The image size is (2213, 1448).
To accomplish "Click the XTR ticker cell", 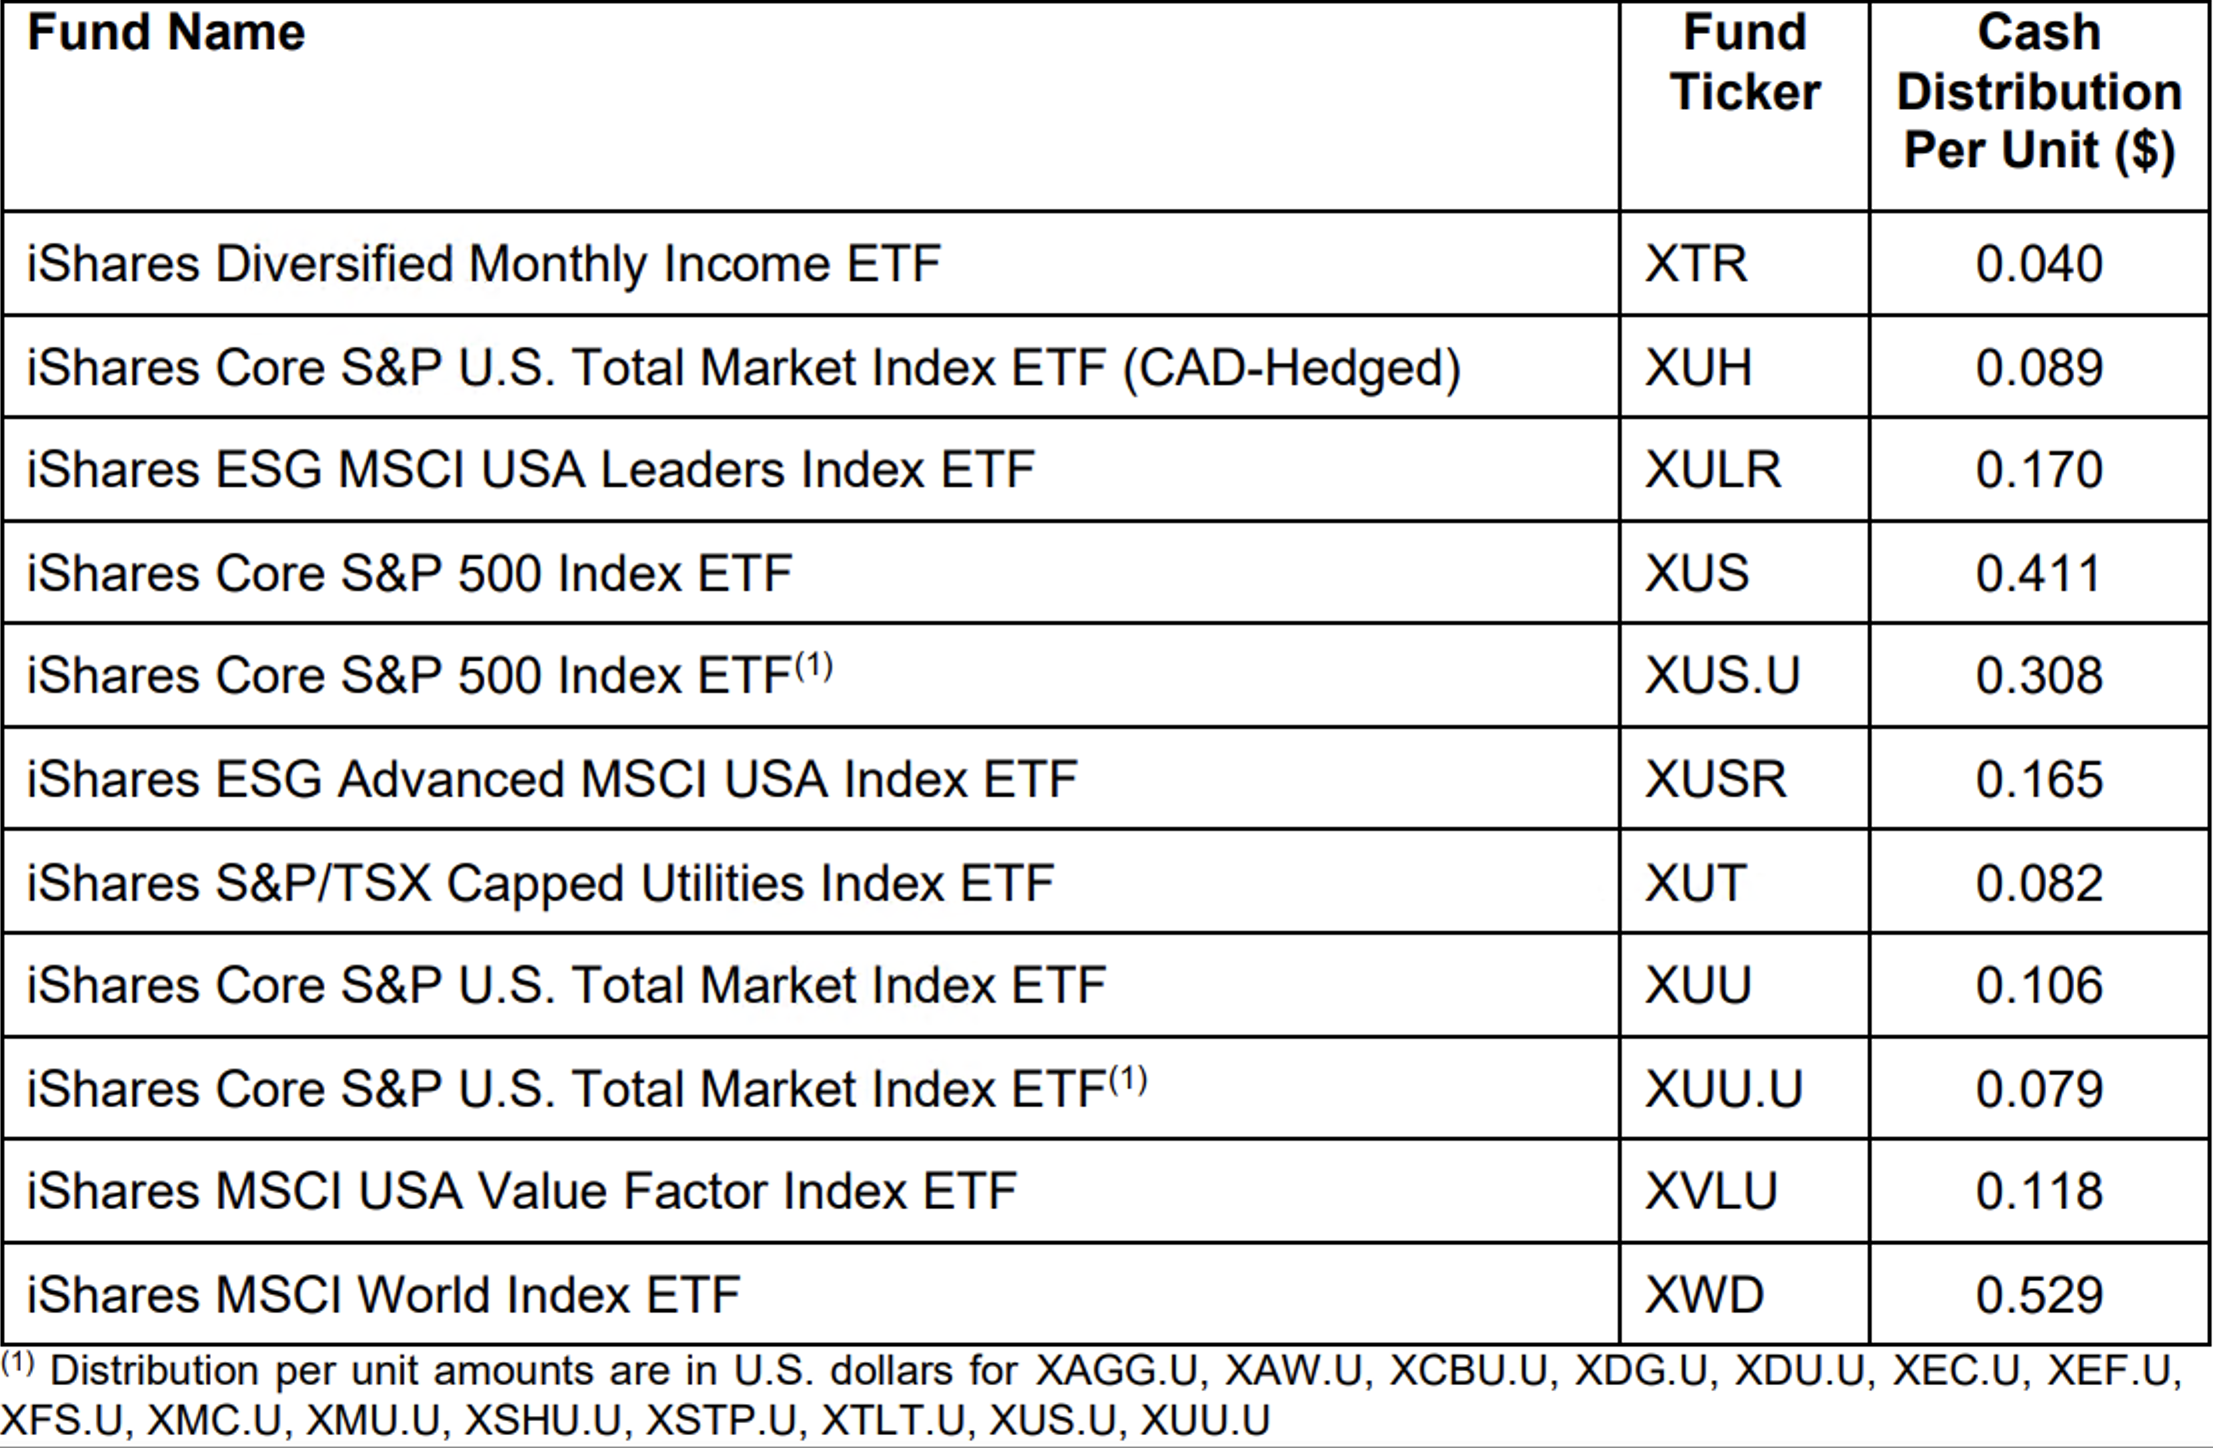I will pos(1696,265).
